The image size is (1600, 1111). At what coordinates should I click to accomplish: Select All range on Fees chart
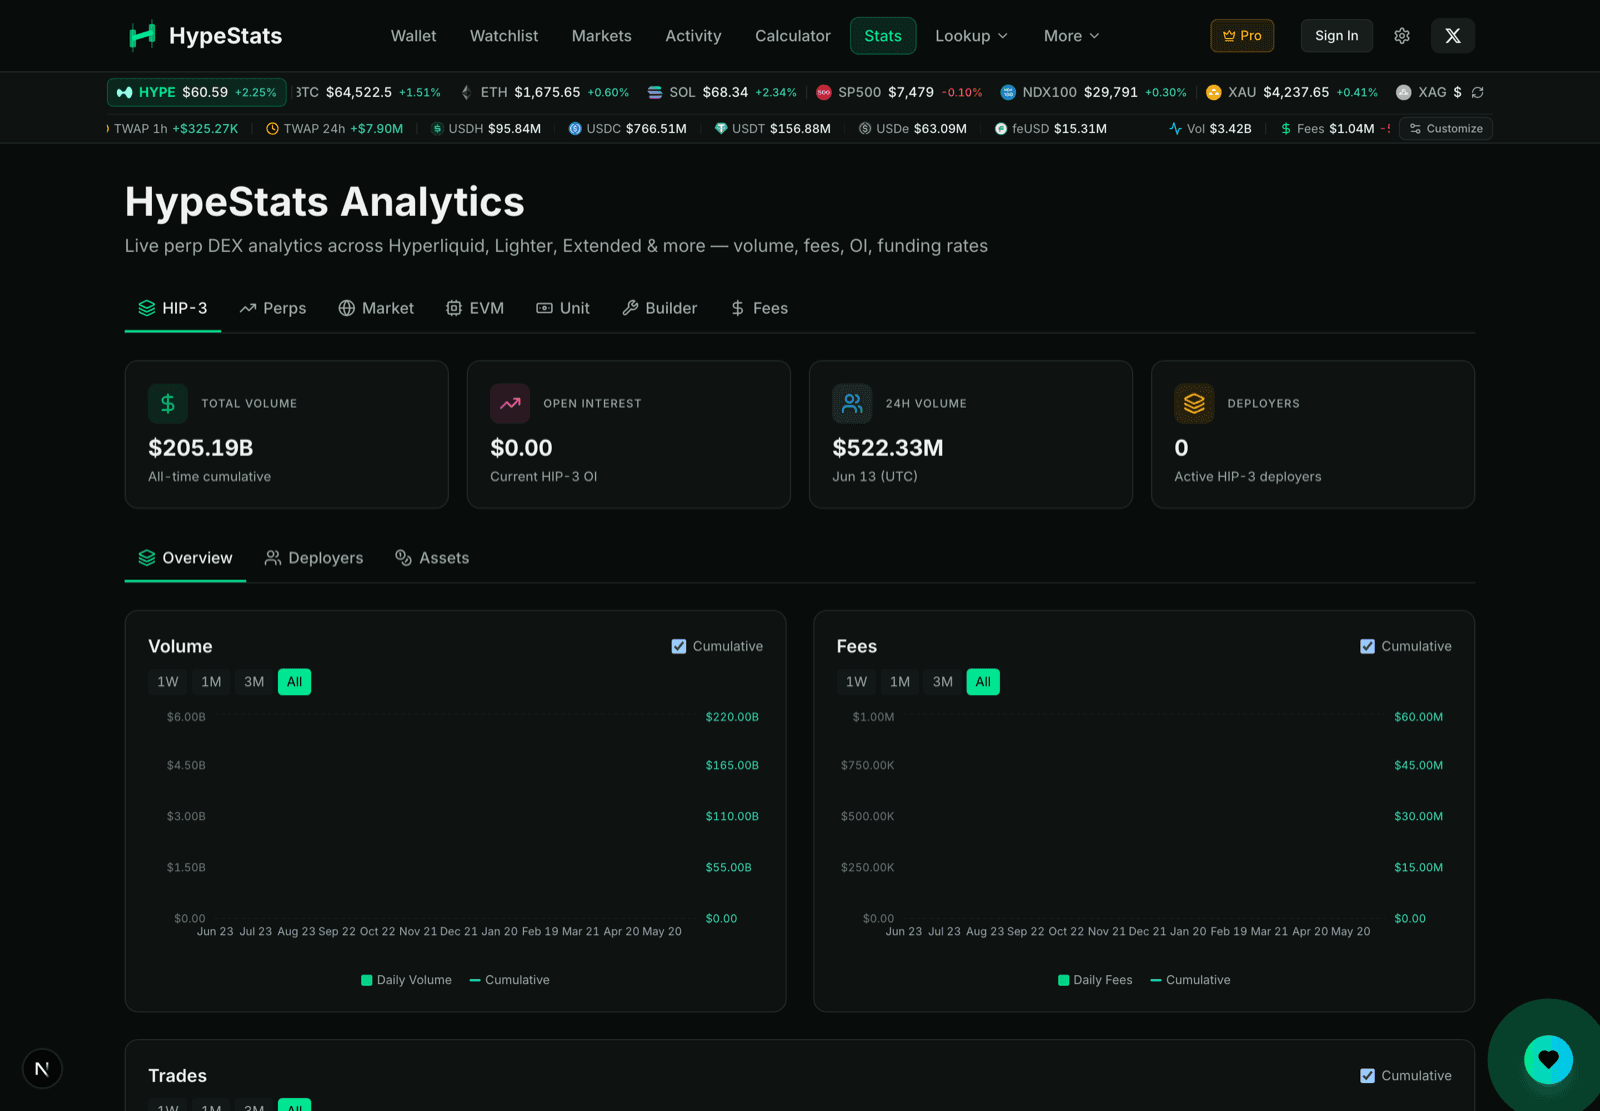pos(983,682)
